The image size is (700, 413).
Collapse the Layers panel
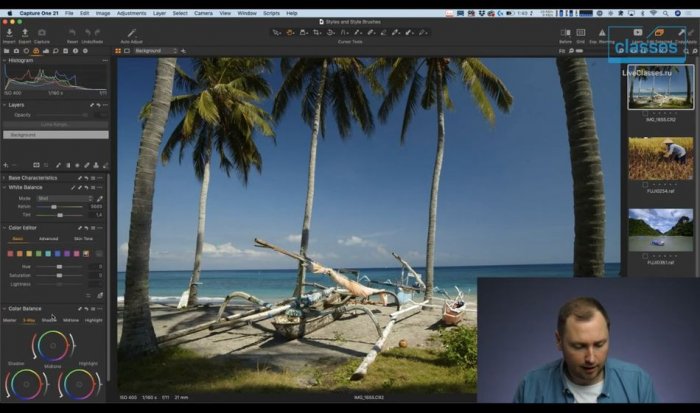pos(4,105)
